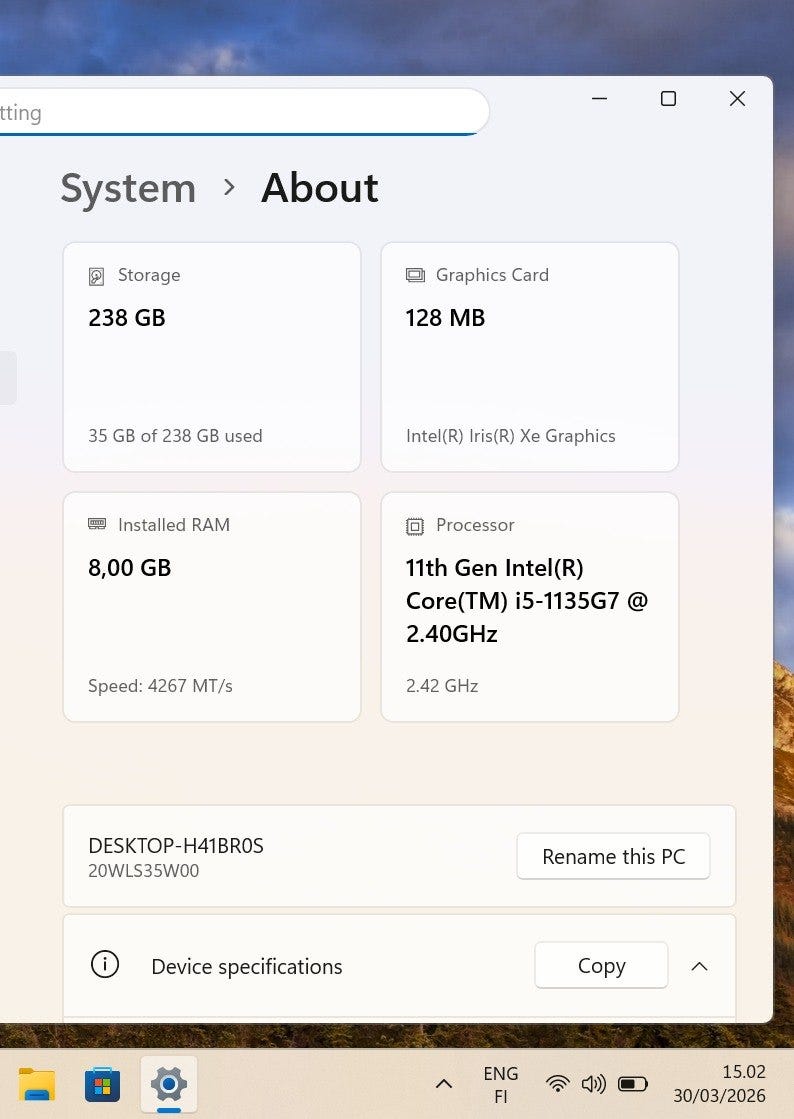Navigate back to System breadcrumb

[128, 188]
